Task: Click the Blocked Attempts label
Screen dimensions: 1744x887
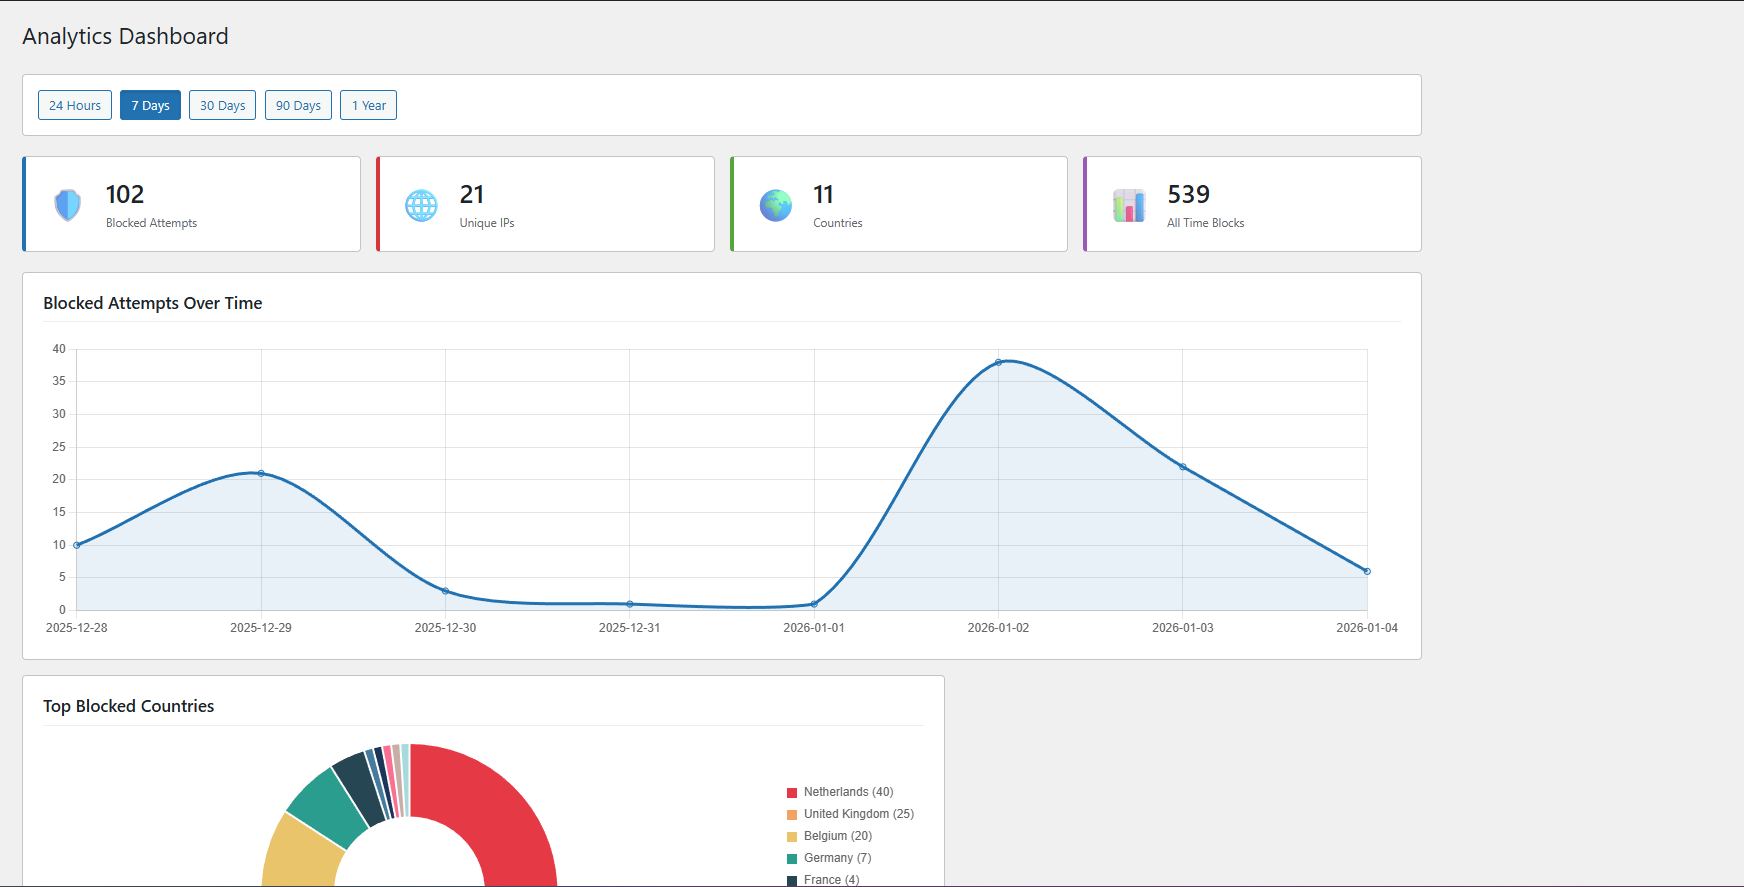Action: pos(151,223)
